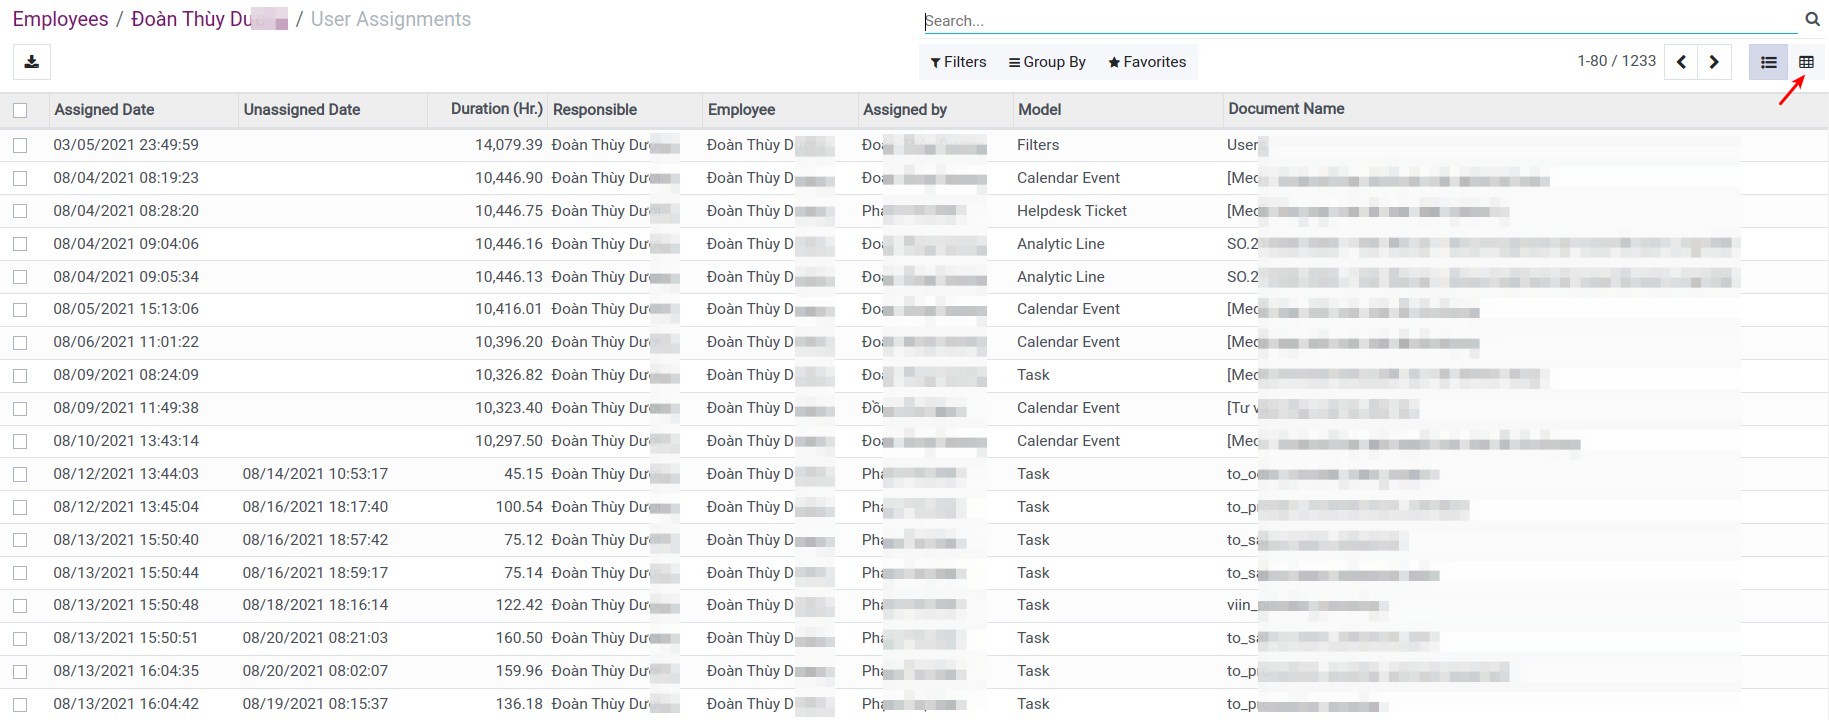
Task: Tick the checkbox for 08/06/2021 11:01:22 row
Action: coord(20,342)
